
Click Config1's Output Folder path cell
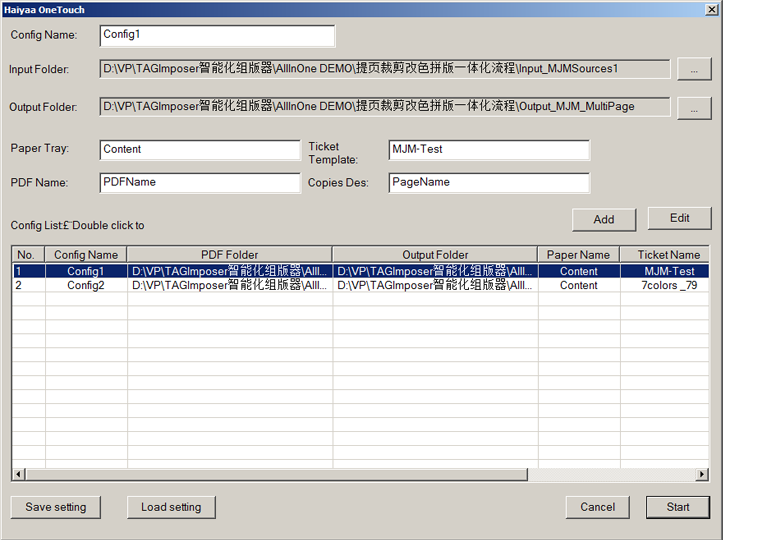435,271
